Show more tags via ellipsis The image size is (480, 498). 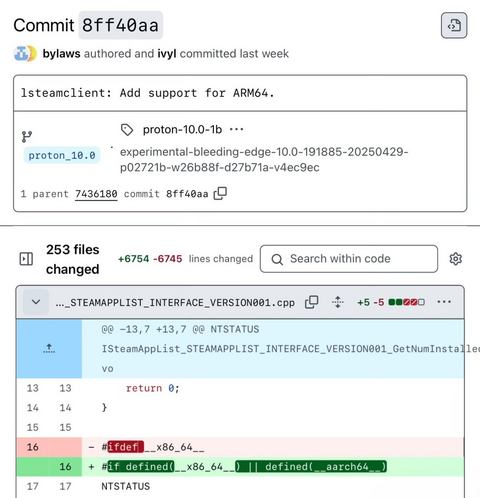[236, 129]
